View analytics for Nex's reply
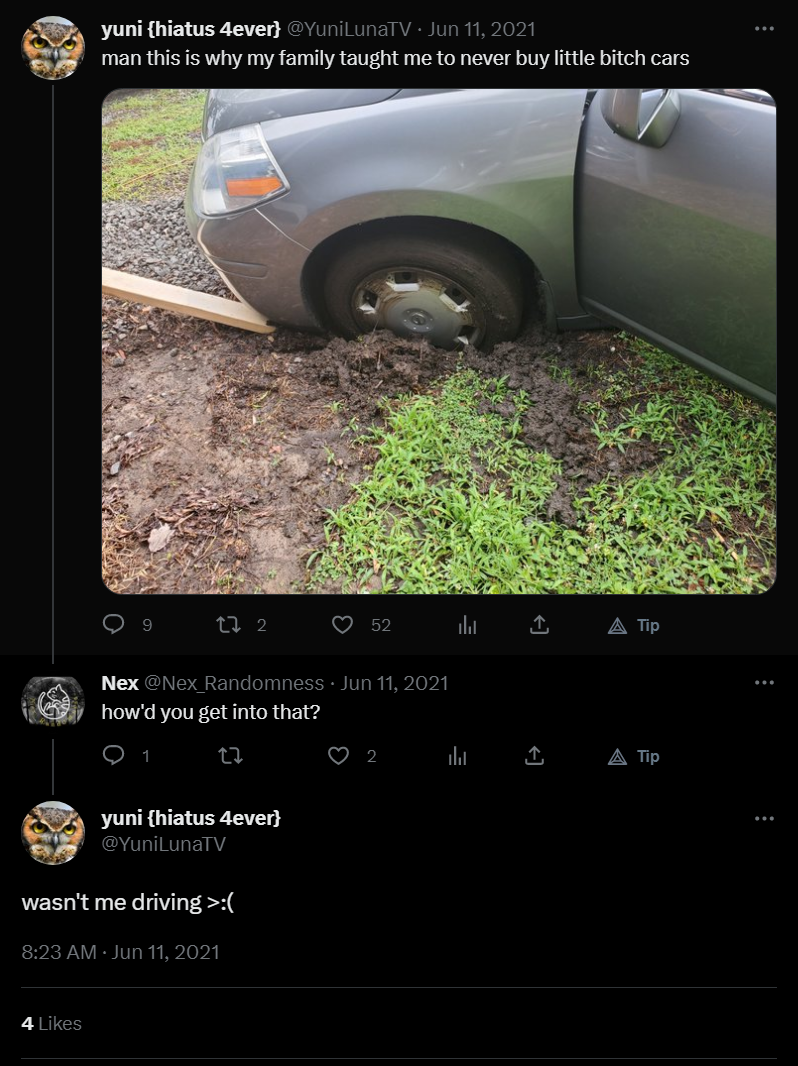This screenshot has width=798, height=1066. tap(457, 756)
